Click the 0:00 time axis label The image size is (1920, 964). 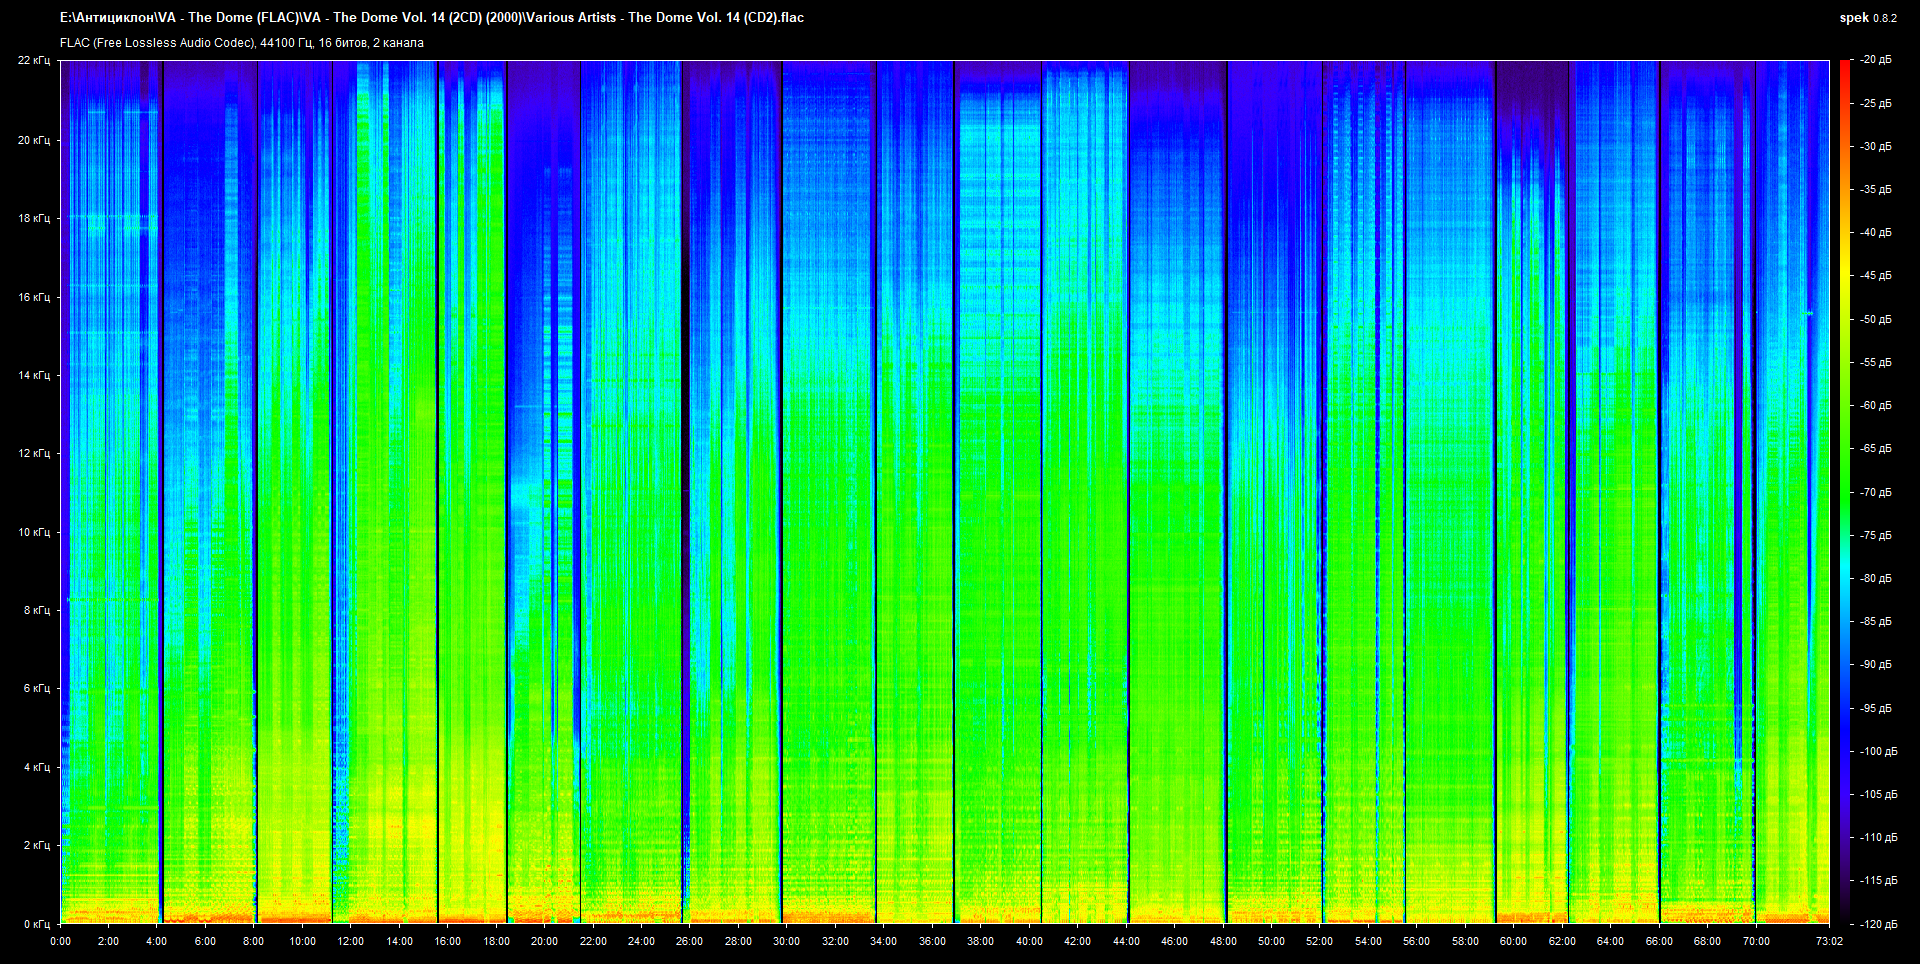coord(60,941)
